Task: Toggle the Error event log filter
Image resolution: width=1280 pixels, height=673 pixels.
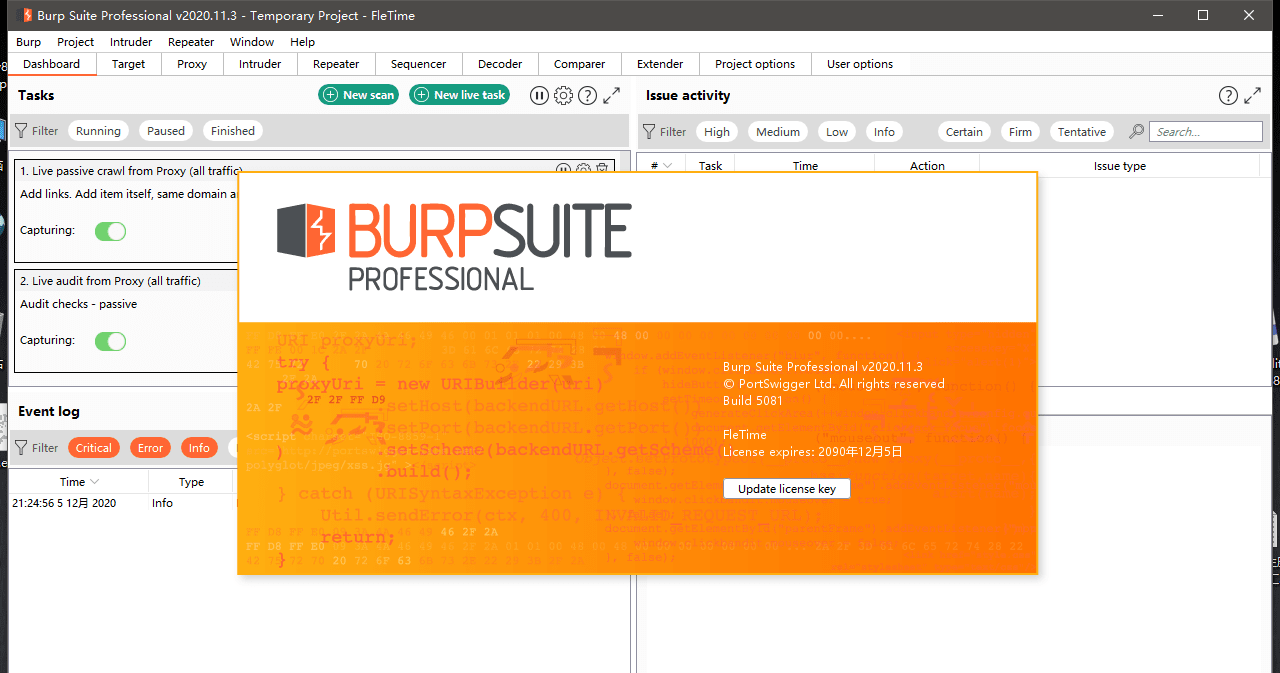Action: 151,448
